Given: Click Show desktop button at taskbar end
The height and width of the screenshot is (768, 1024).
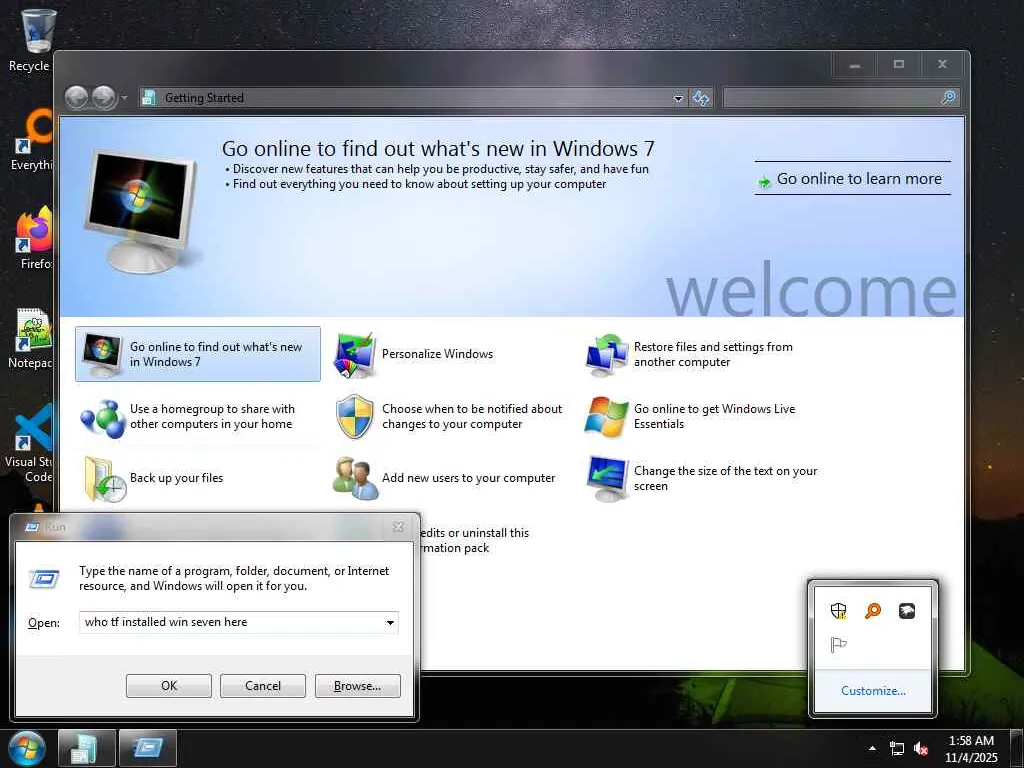Looking at the screenshot, I should 1017,748.
